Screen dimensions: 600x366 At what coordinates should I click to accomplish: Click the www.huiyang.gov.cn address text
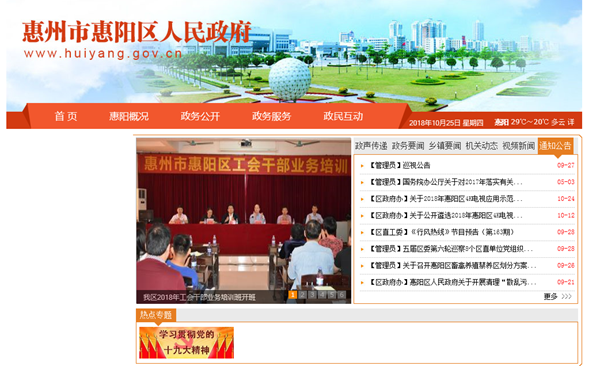click(103, 54)
